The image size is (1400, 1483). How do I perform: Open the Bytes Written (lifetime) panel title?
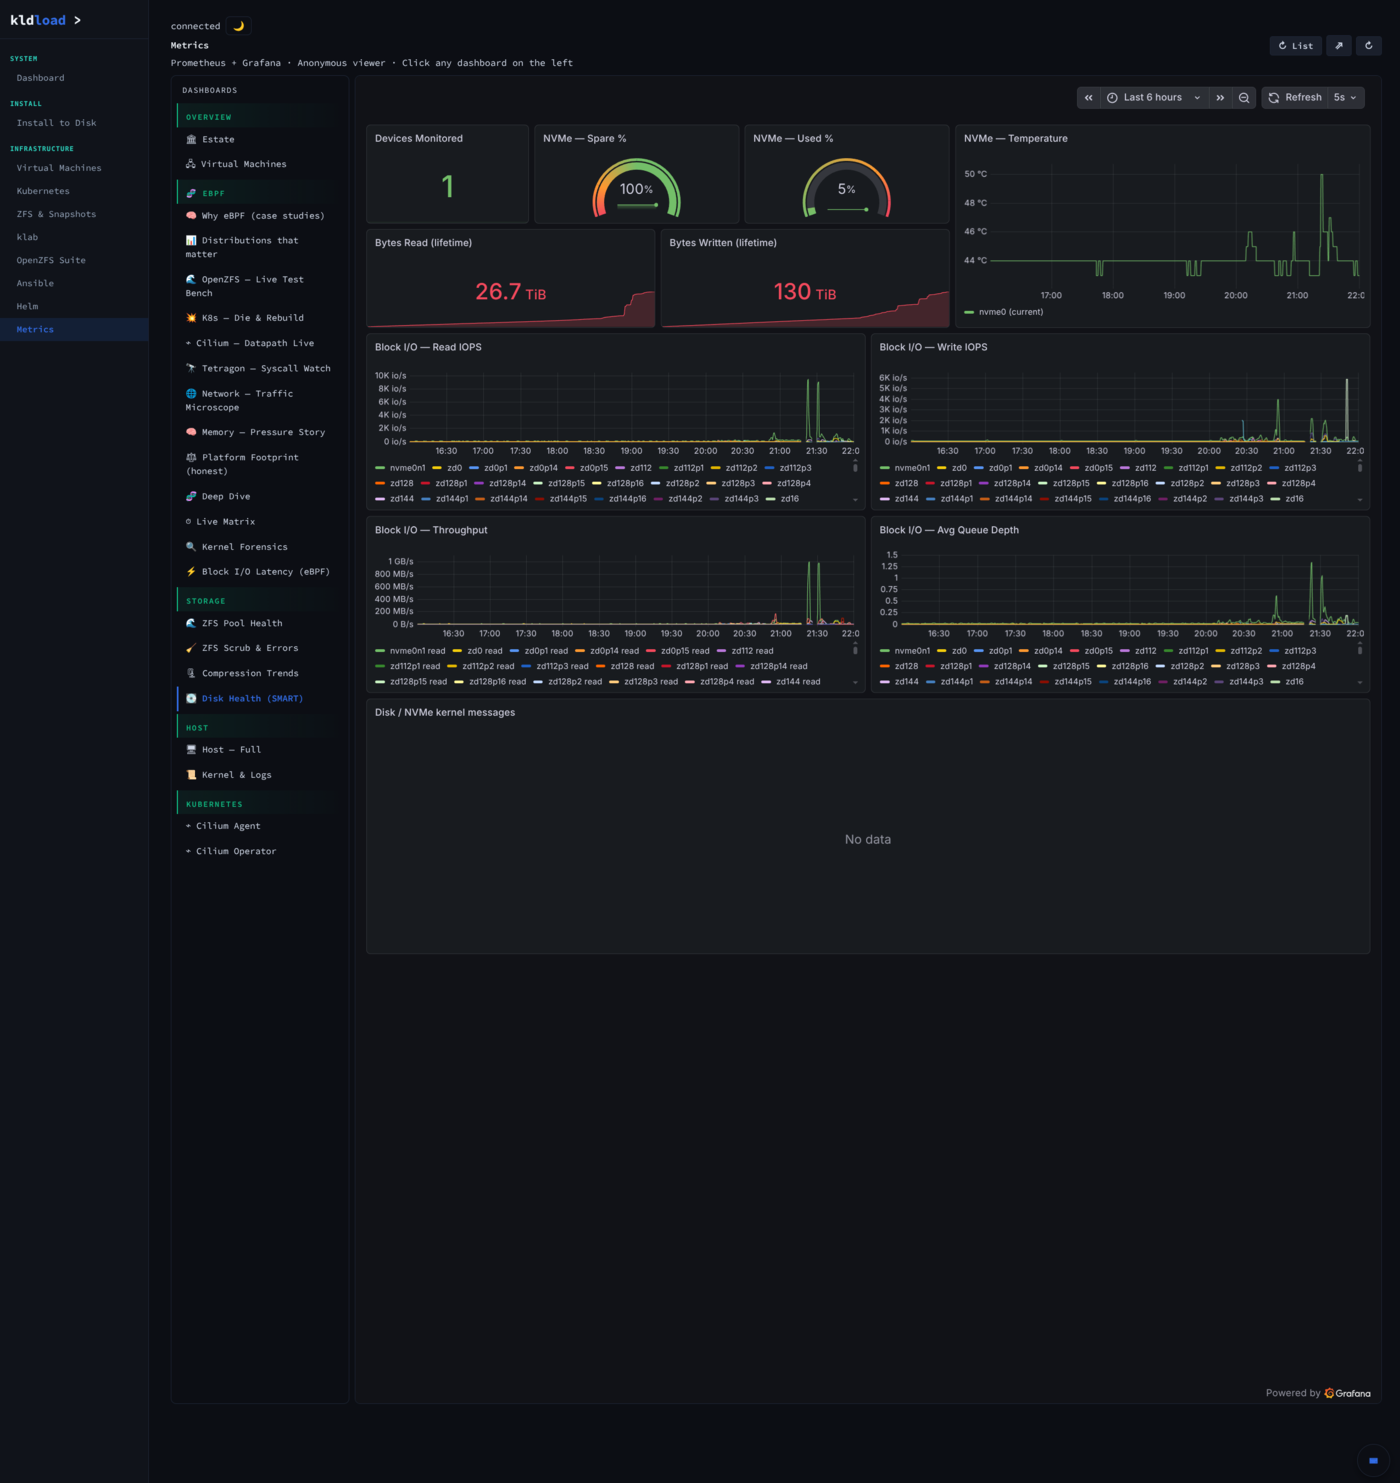pyautogui.click(x=723, y=243)
